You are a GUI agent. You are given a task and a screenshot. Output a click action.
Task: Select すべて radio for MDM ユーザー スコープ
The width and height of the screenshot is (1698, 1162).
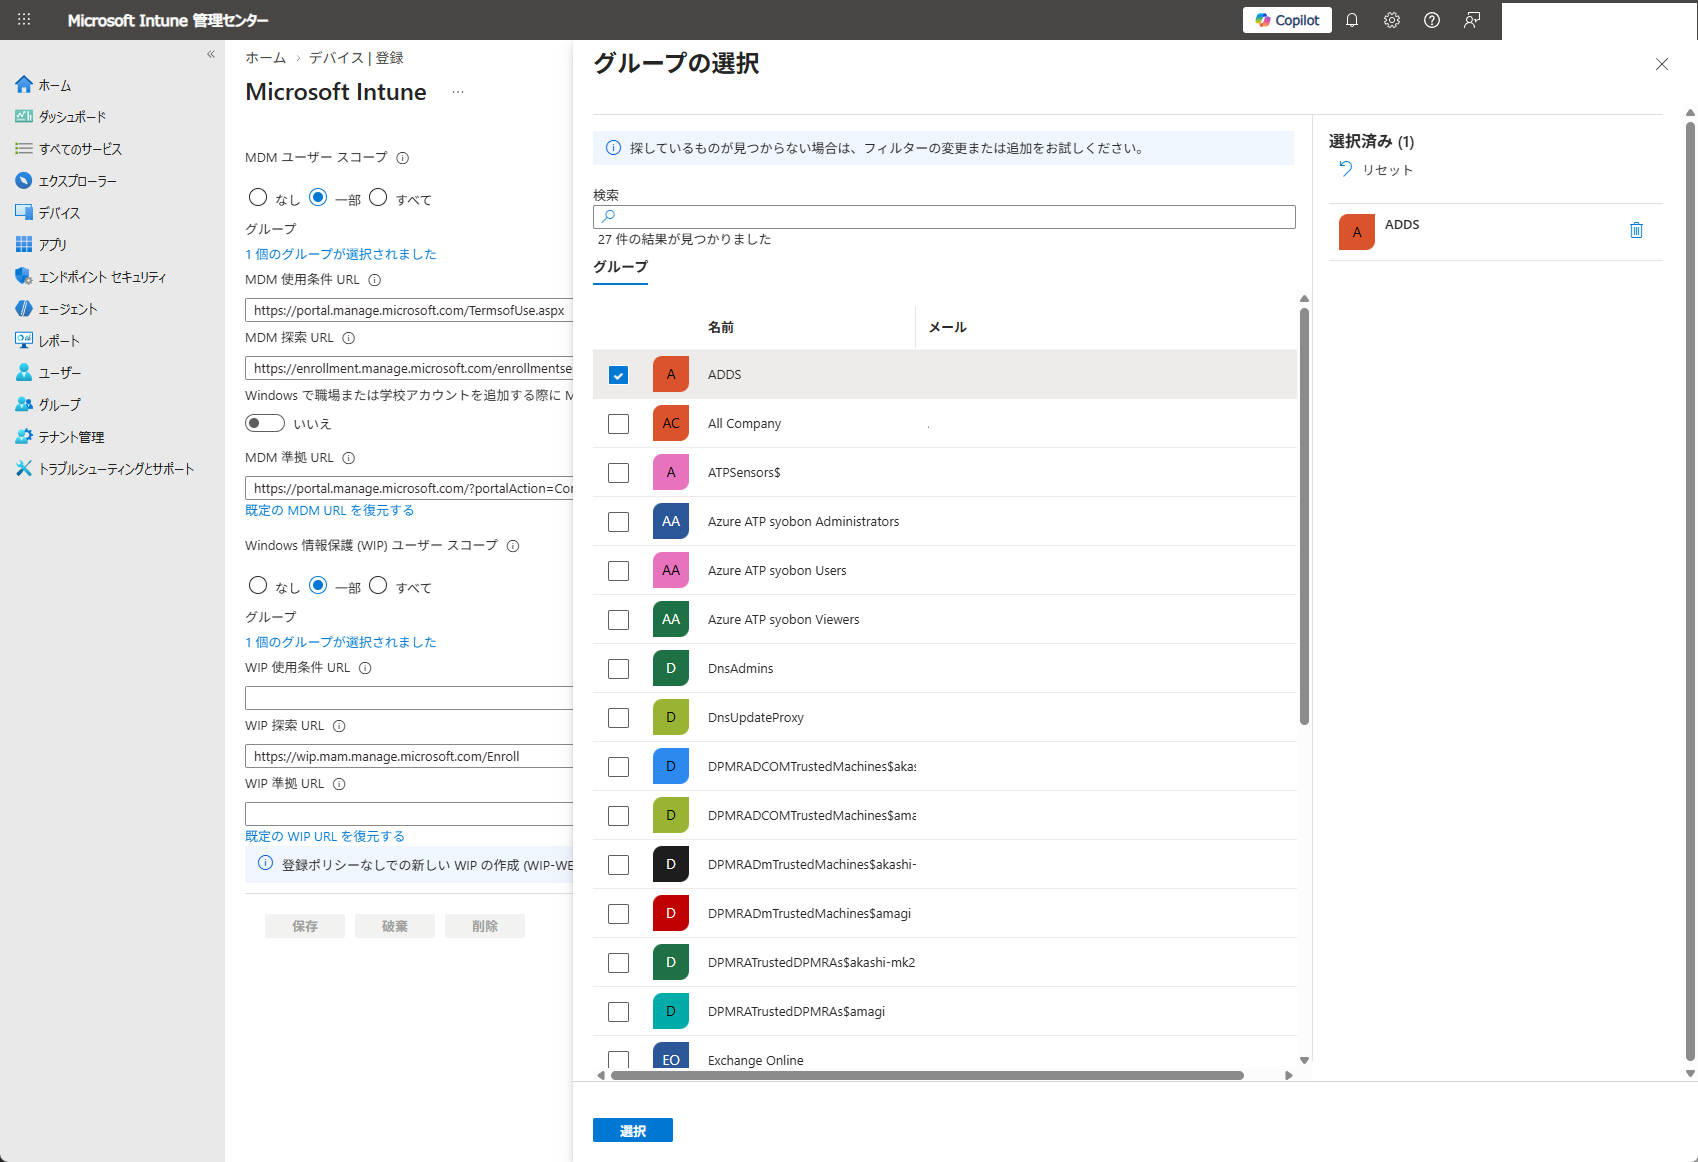pos(378,197)
